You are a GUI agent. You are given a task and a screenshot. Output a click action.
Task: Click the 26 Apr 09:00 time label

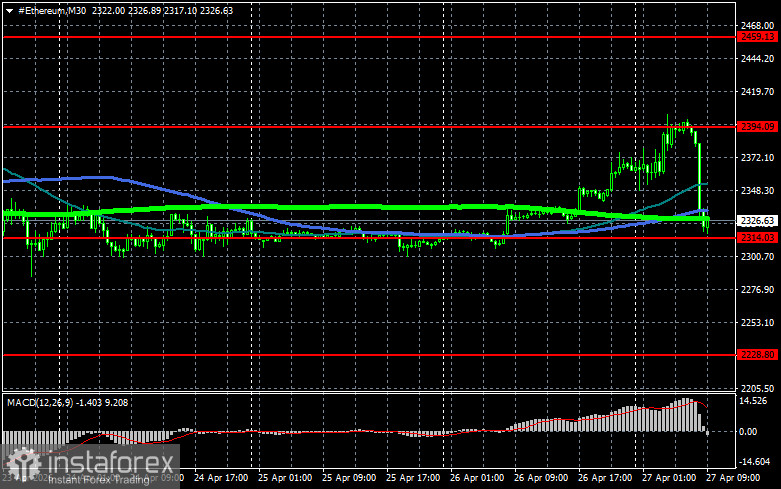click(x=541, y=478)
